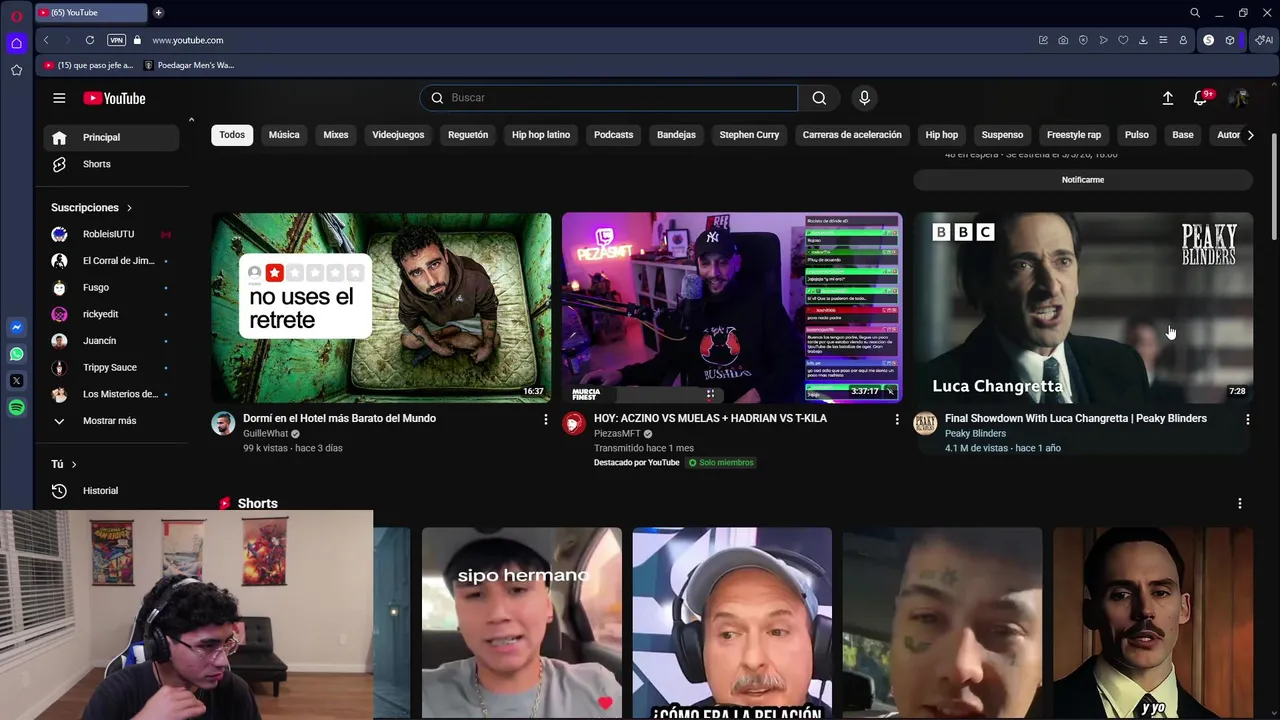Open the bookmarks star icon in sidebar
1280x720 pixels.
16,70
